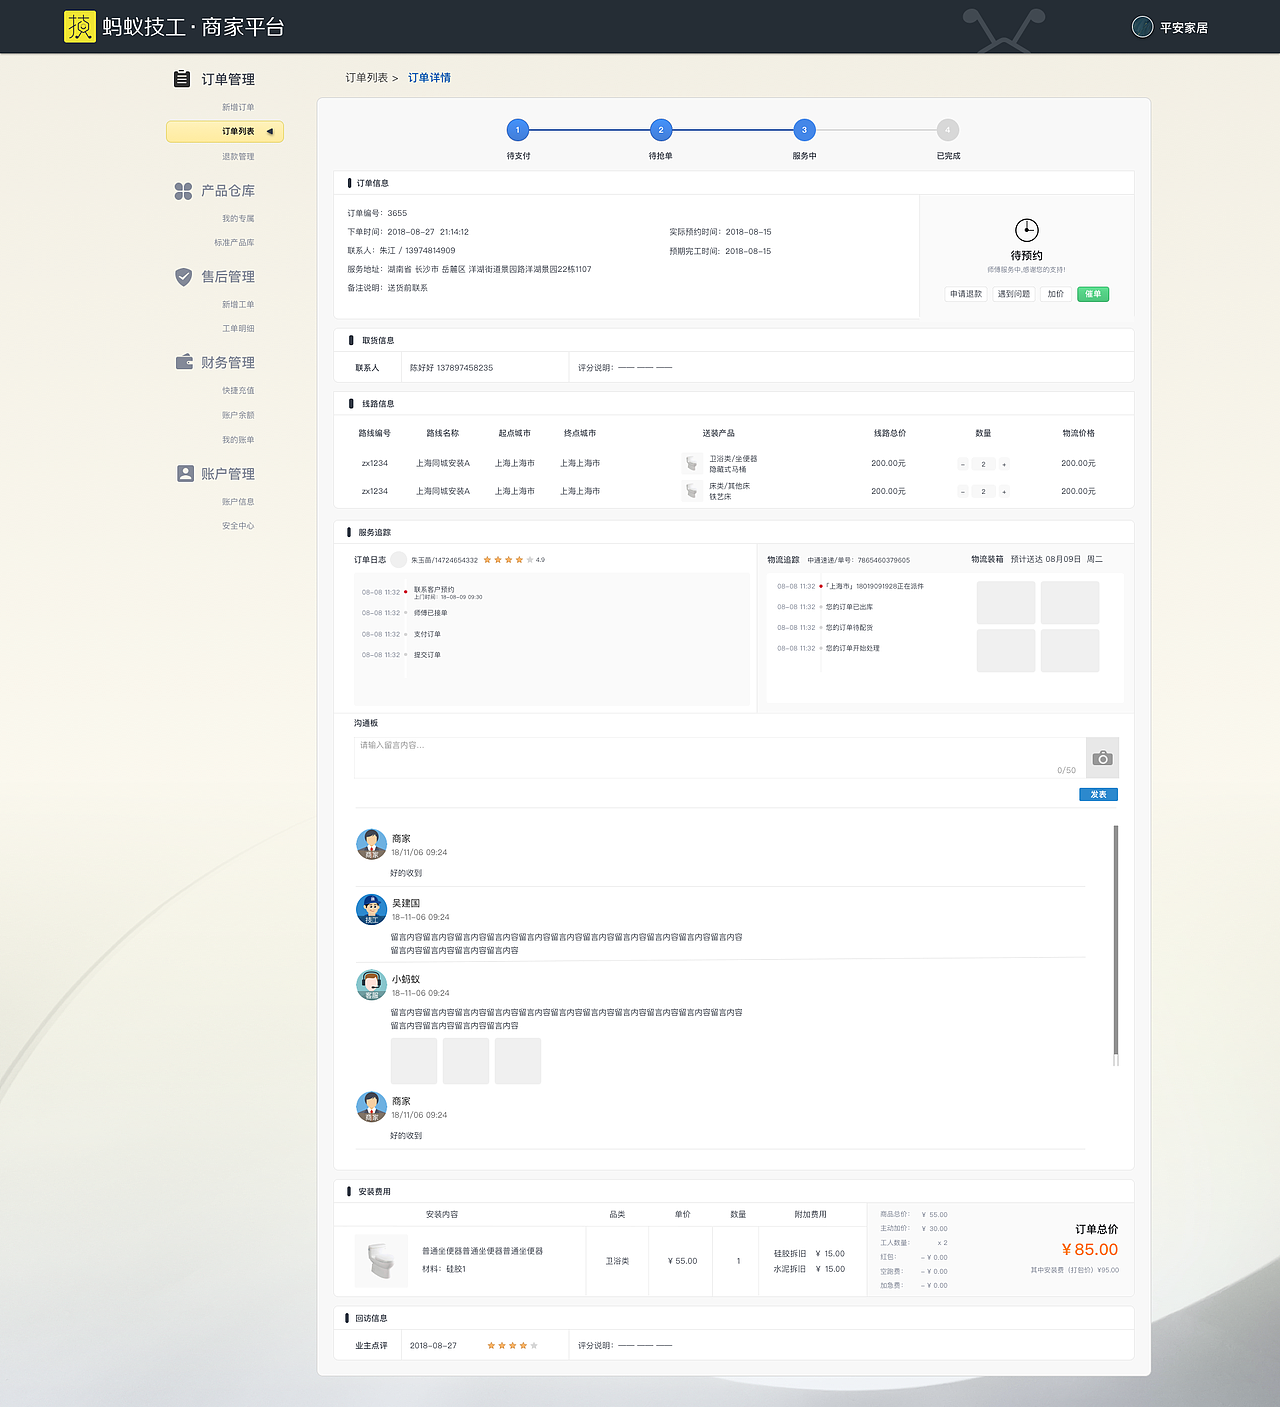Click the 售后管理 shield icon

[x=183, y=277]
